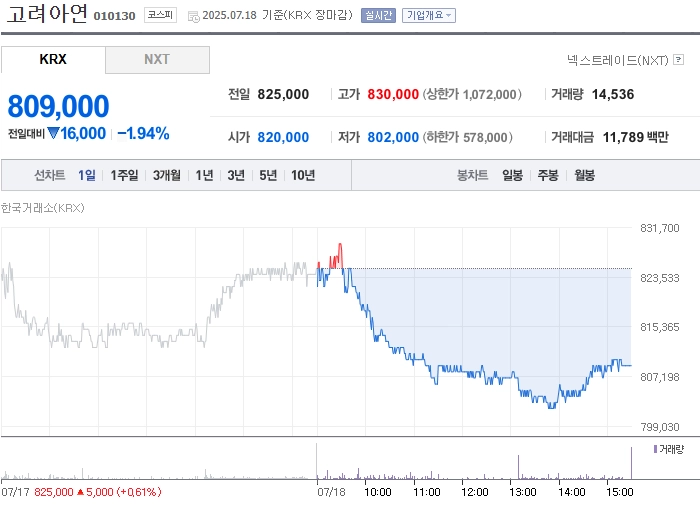Viewport: 700px width, 505px height.
Task: Click the 거래량 value 14,536
Action: (613, 94)
